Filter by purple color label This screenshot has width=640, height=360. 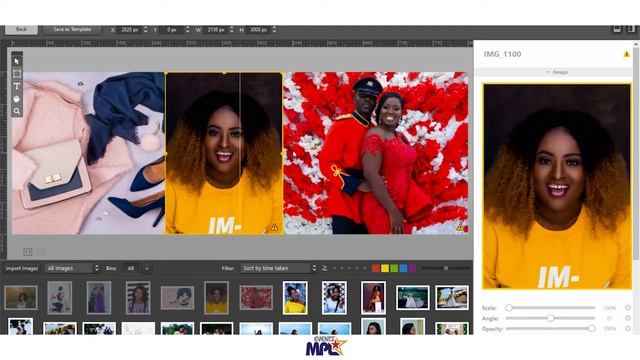coord(412,268)
